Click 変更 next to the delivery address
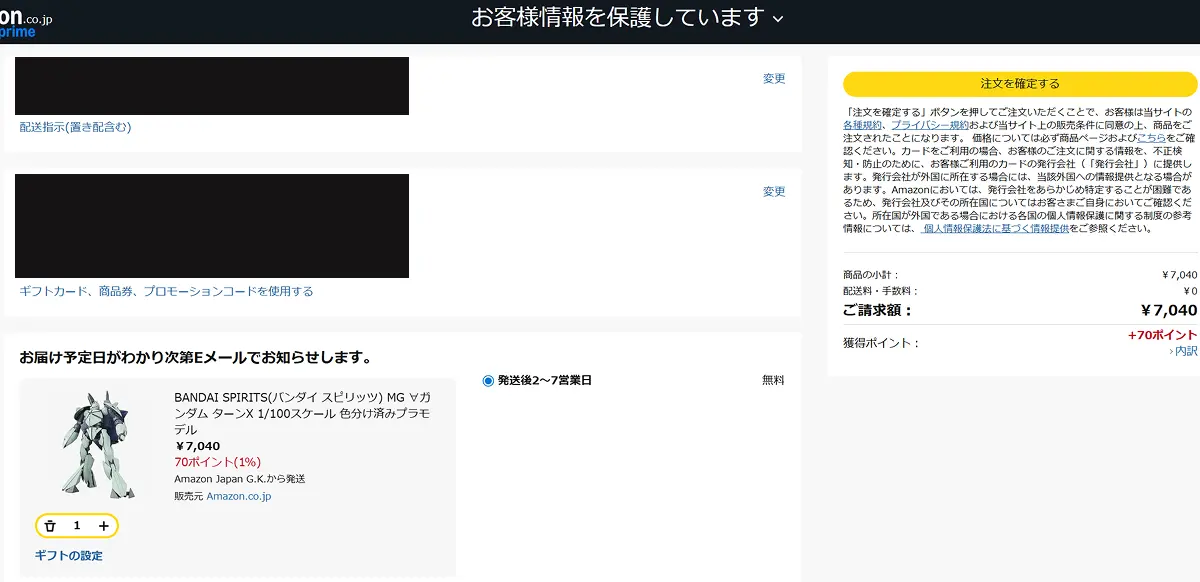This screenshot has height=582, width=1200. coord(774,79)
